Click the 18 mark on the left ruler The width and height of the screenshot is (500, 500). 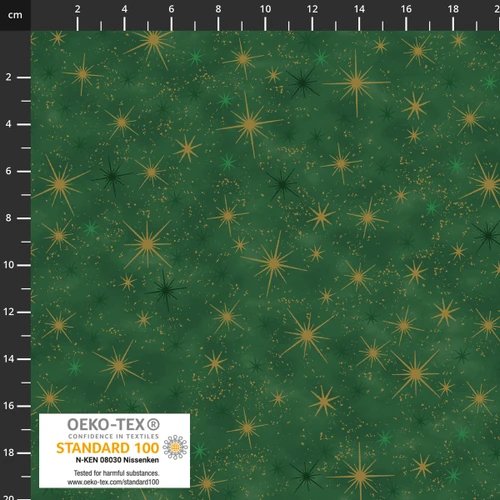click(x=9, y=453)
